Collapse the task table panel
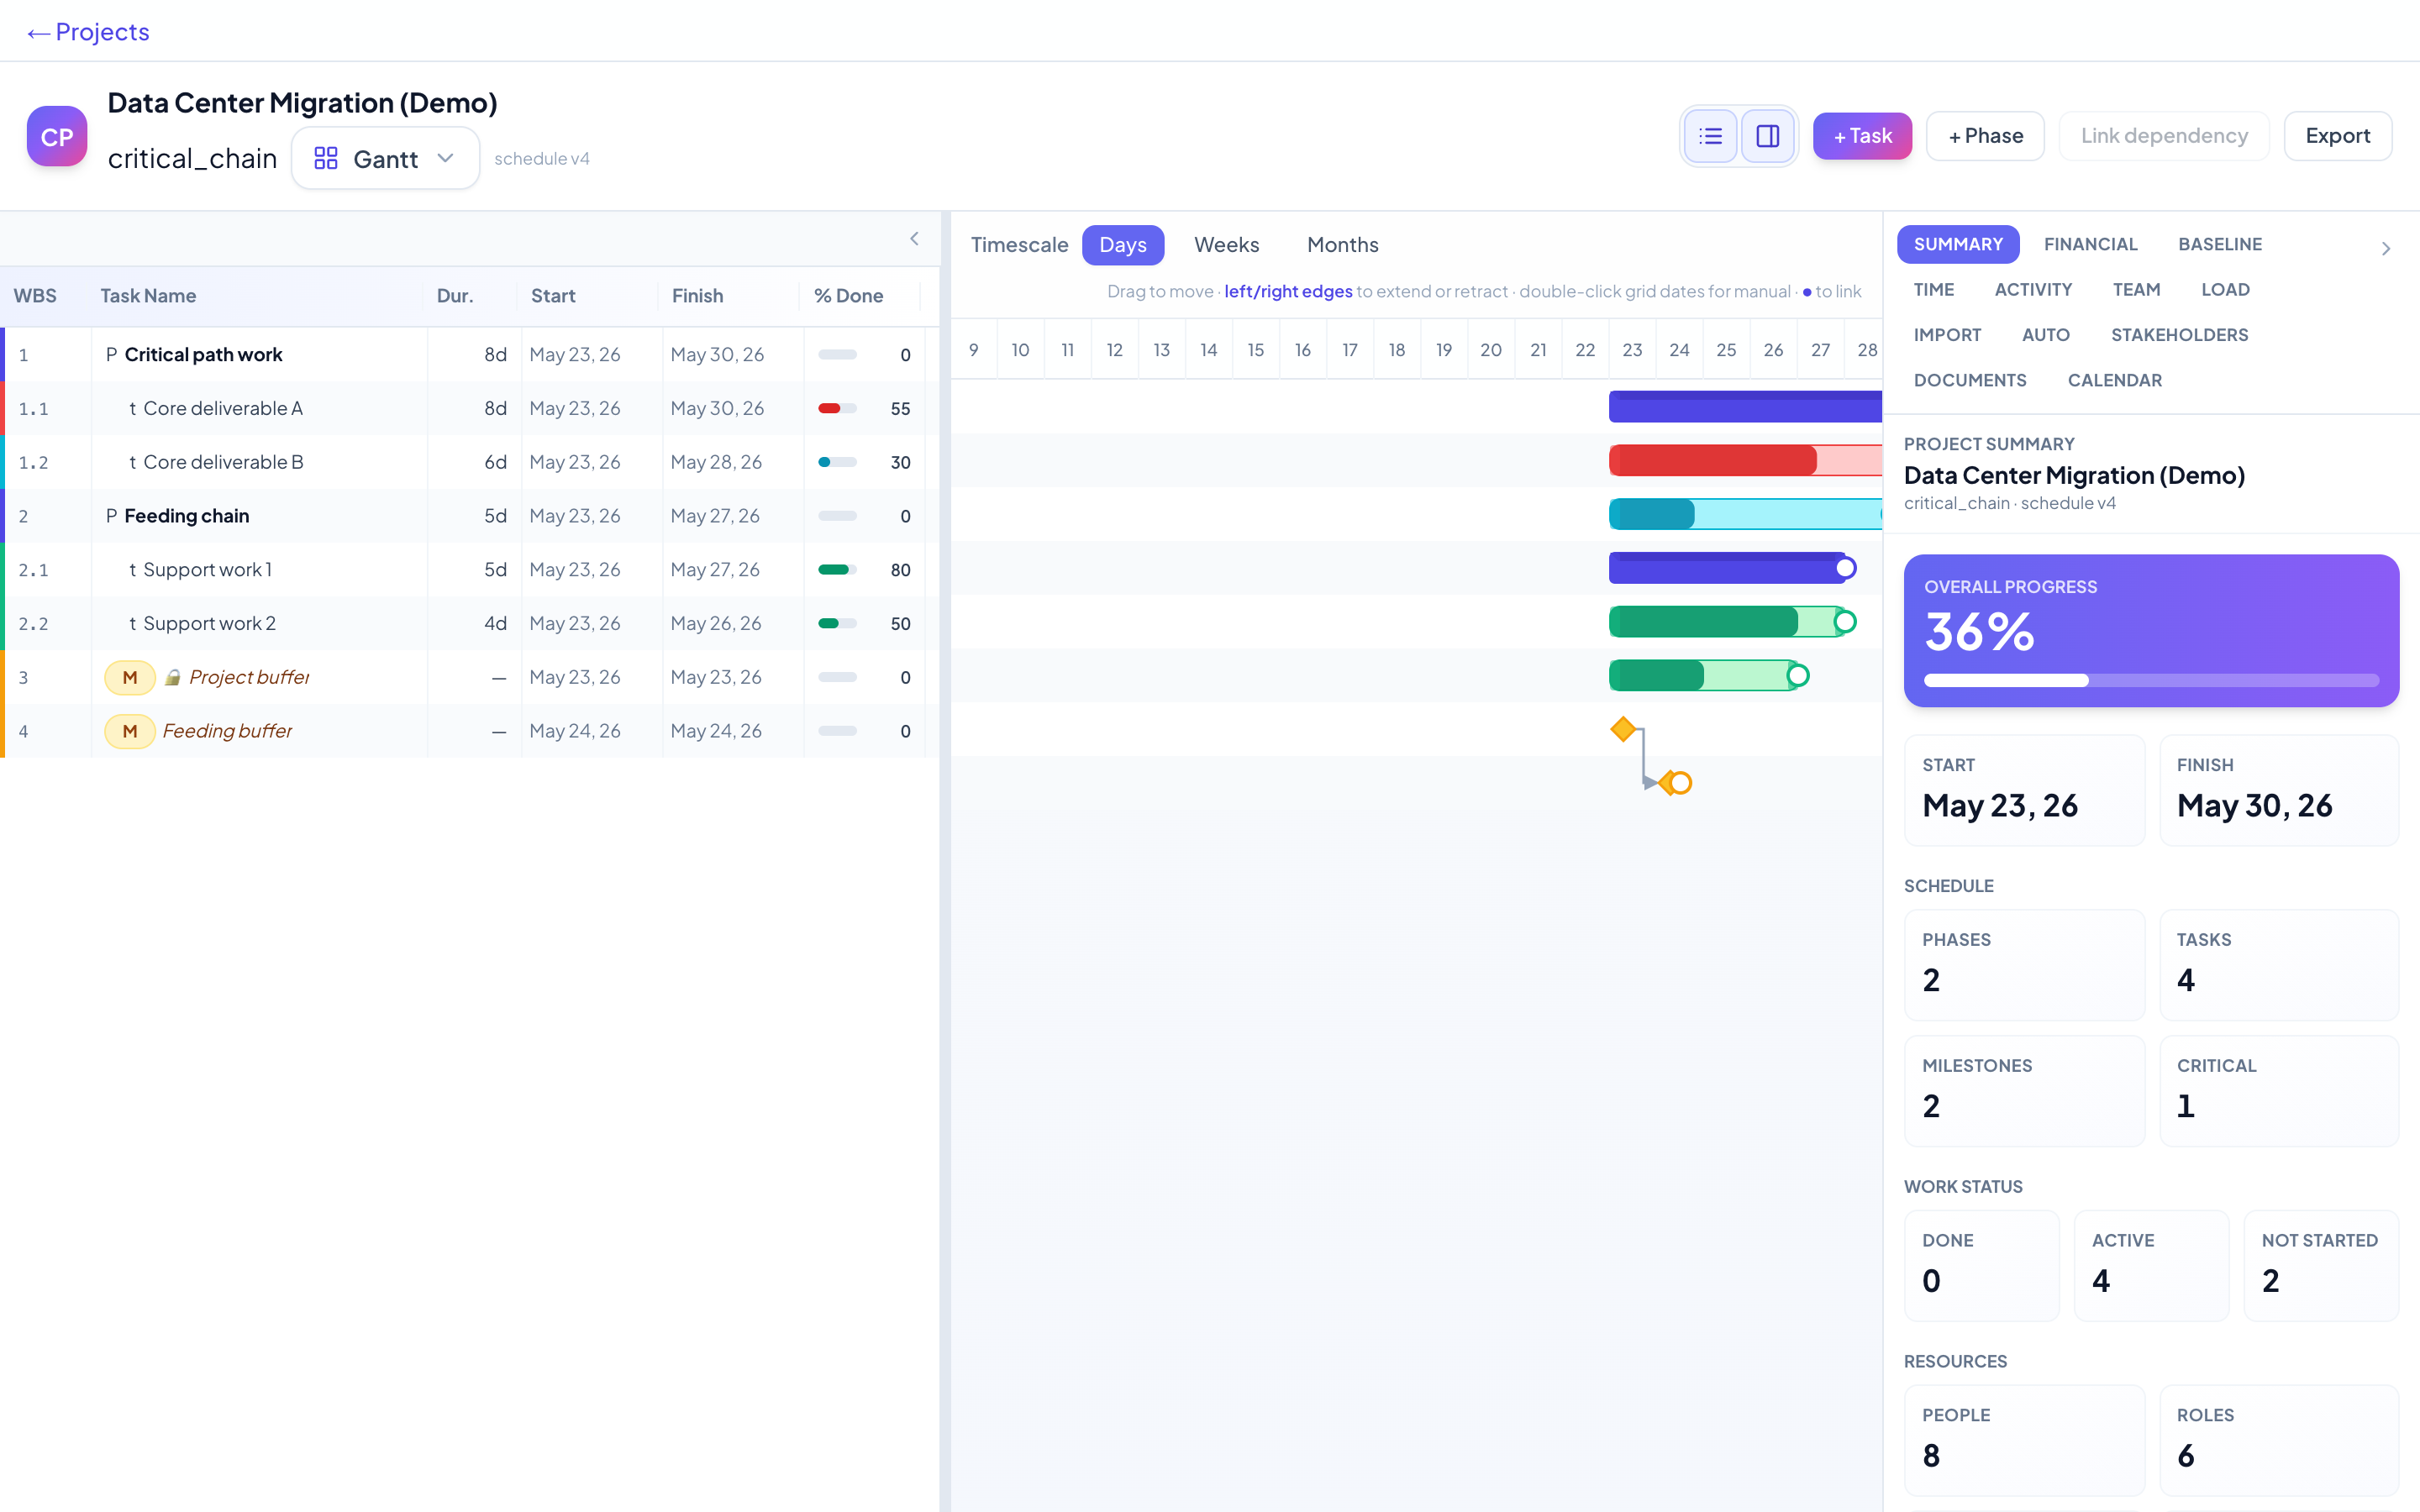 (x=914, y=239)
